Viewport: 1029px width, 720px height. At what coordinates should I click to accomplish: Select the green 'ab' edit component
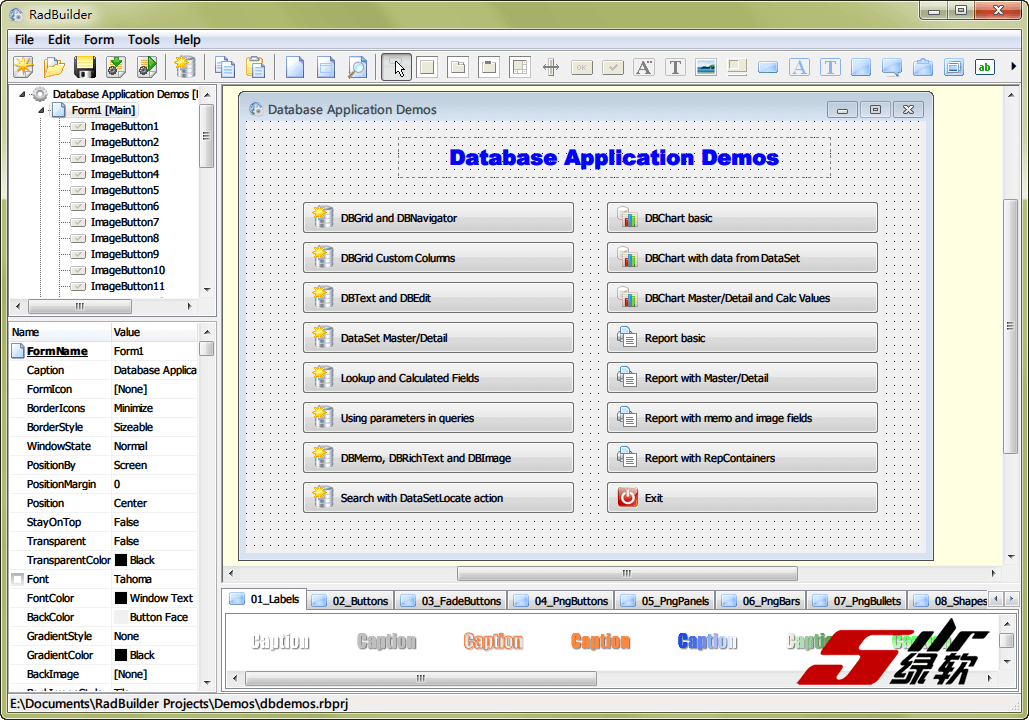[x=985, y=67]
